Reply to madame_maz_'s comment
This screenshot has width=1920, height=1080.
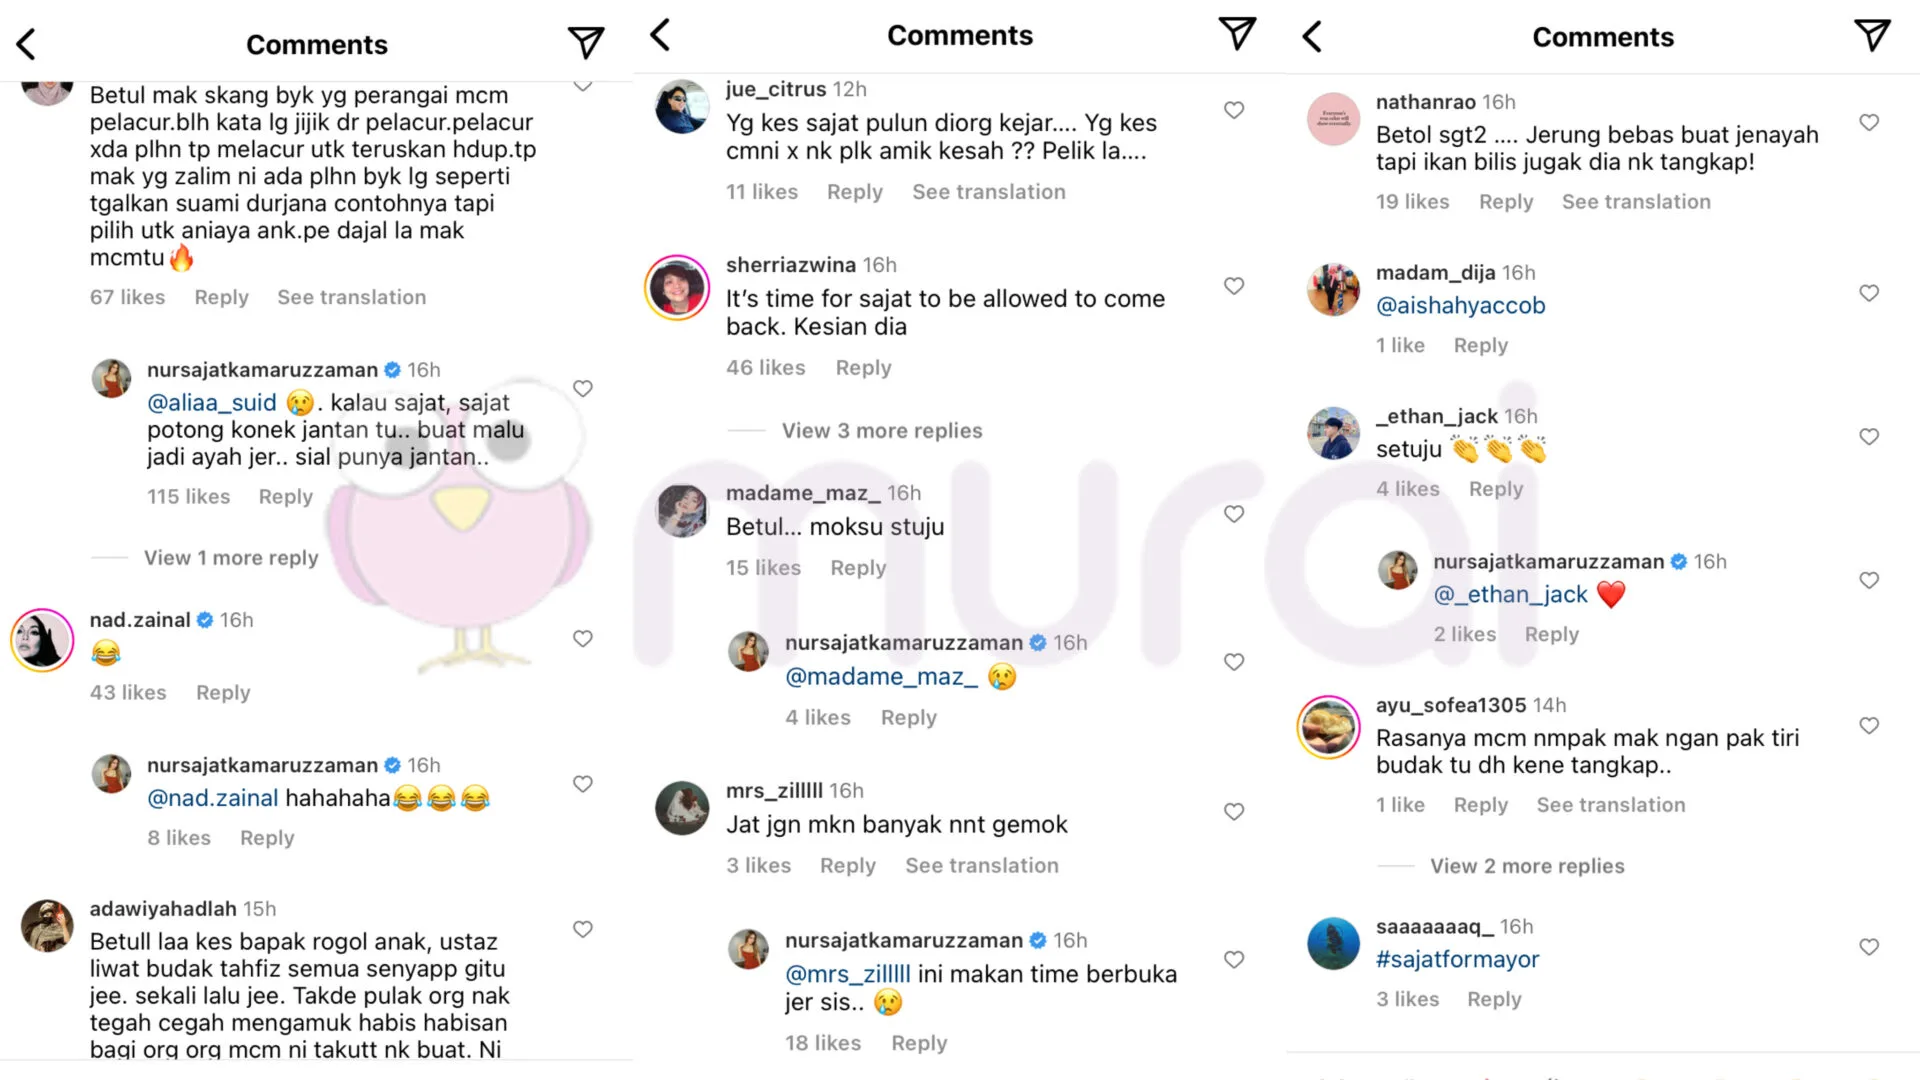point(858,568)
